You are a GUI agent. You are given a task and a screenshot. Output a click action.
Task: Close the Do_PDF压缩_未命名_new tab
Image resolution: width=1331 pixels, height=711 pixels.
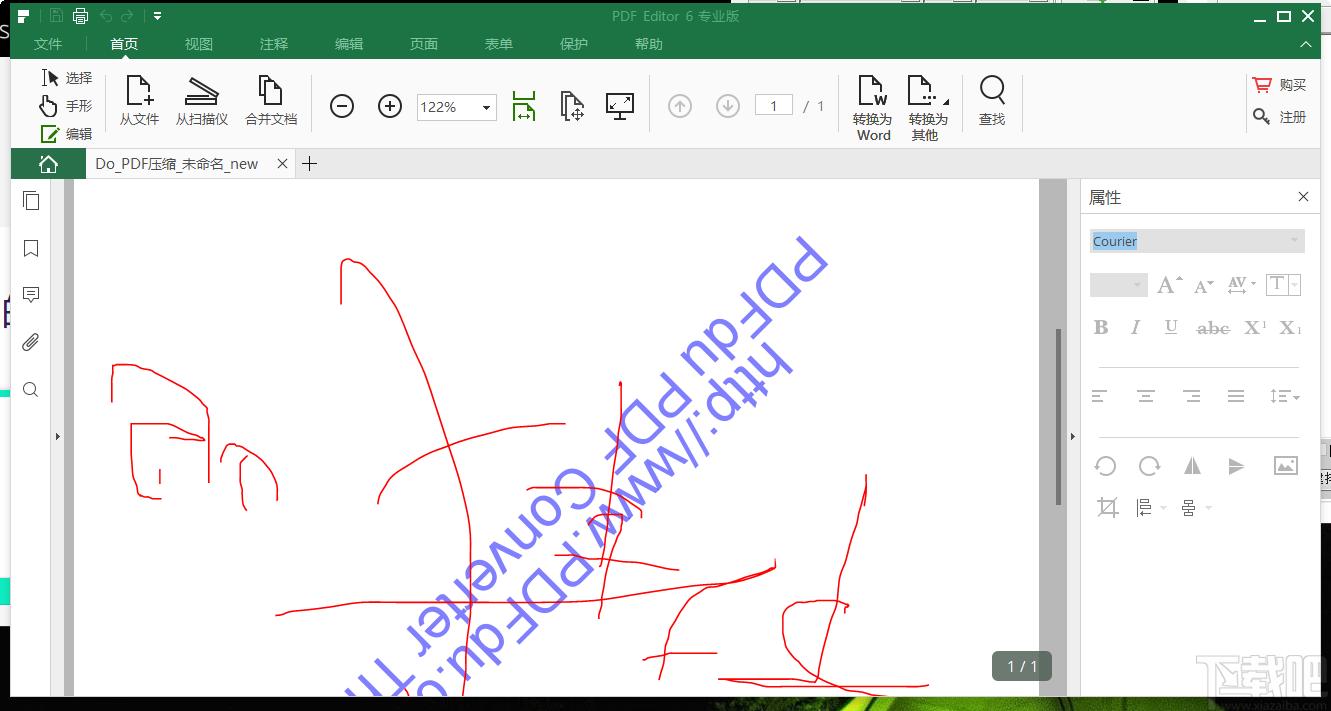282,164
